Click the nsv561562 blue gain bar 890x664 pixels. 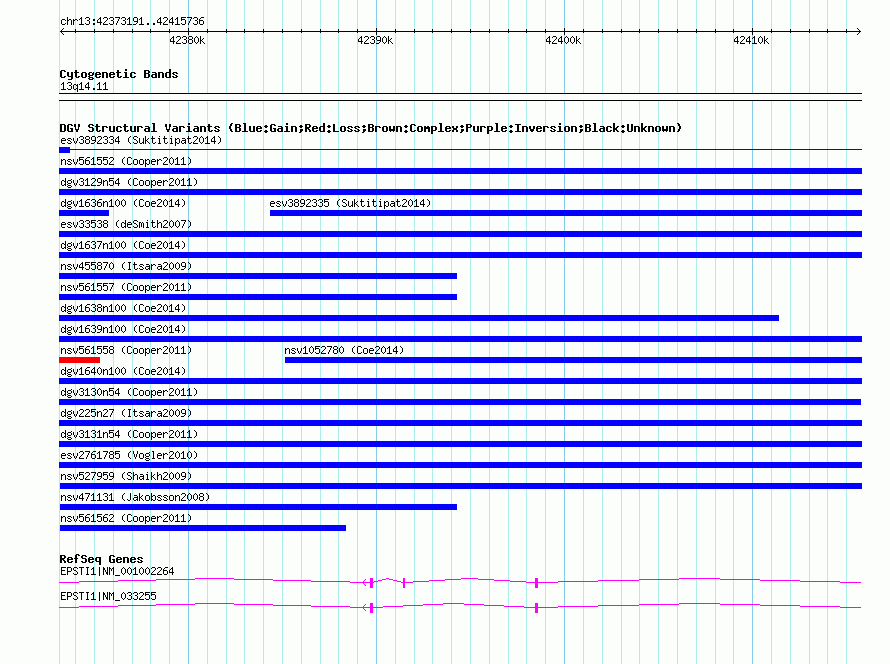203,528
